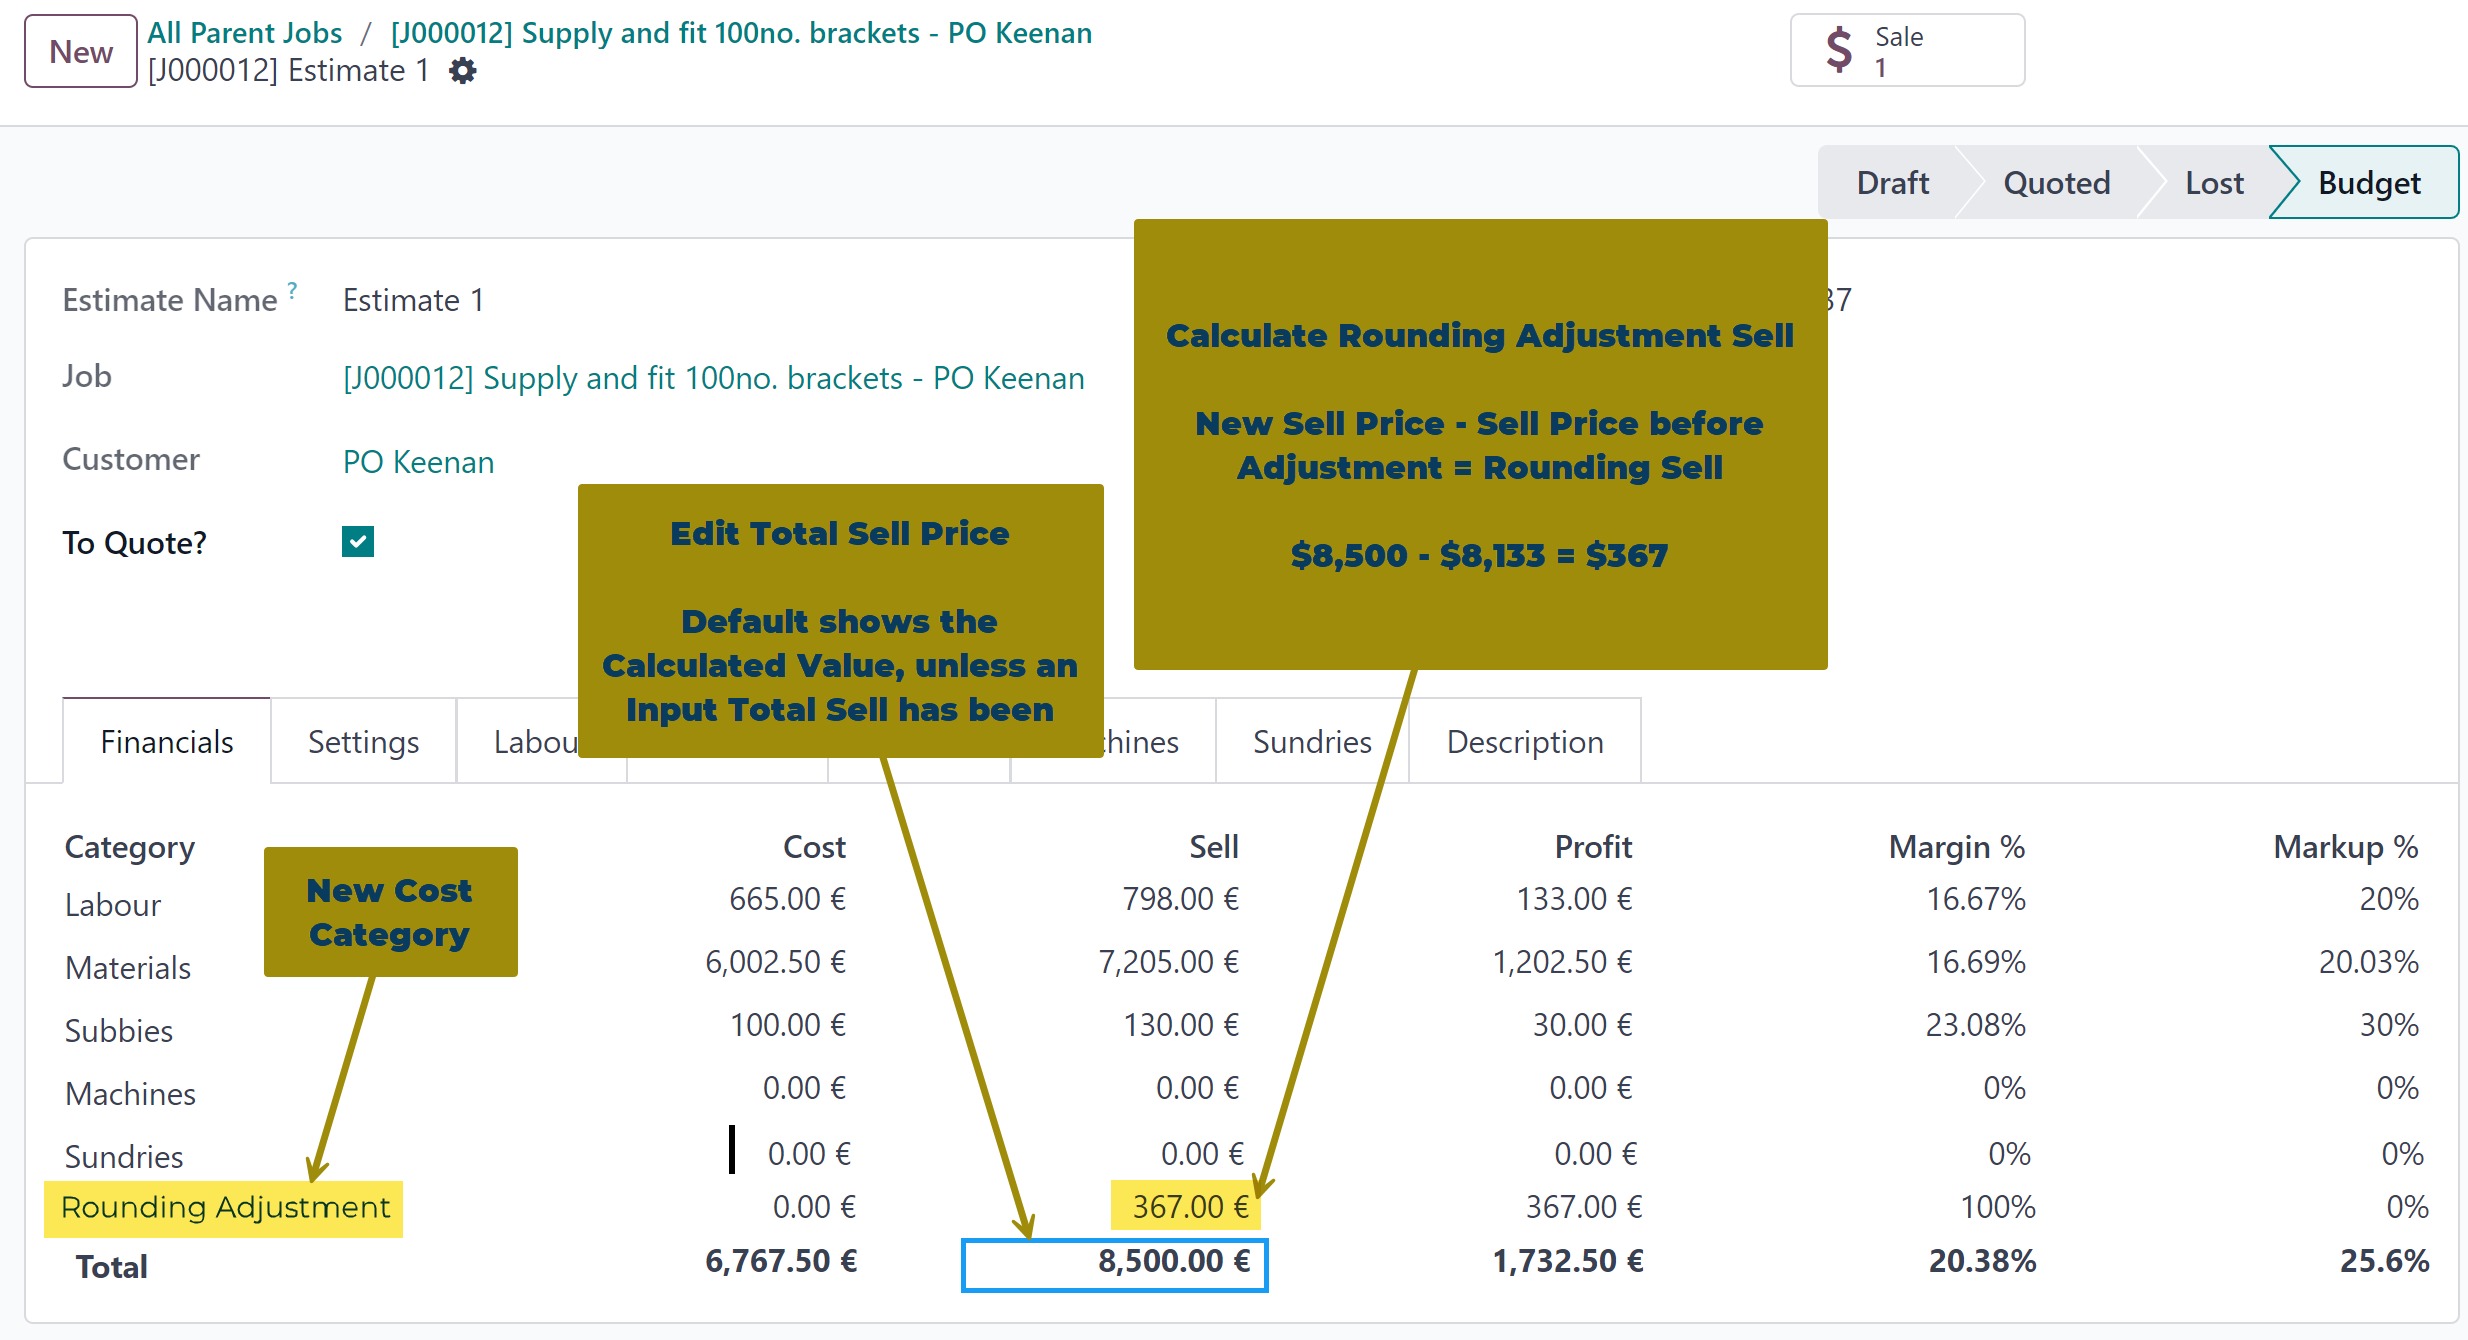Viewport: 2468px width, 1340px height.
Task: Click the New button
Action: coord(81,52)
